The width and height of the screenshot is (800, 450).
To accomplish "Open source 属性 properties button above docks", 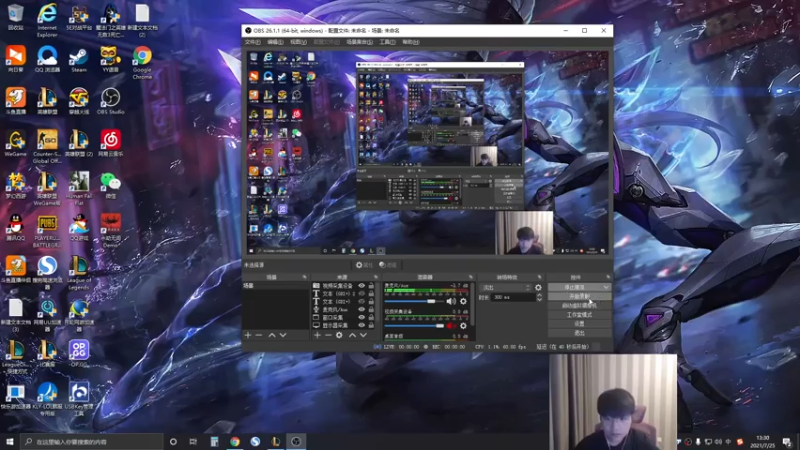I will tap(364, 265).
